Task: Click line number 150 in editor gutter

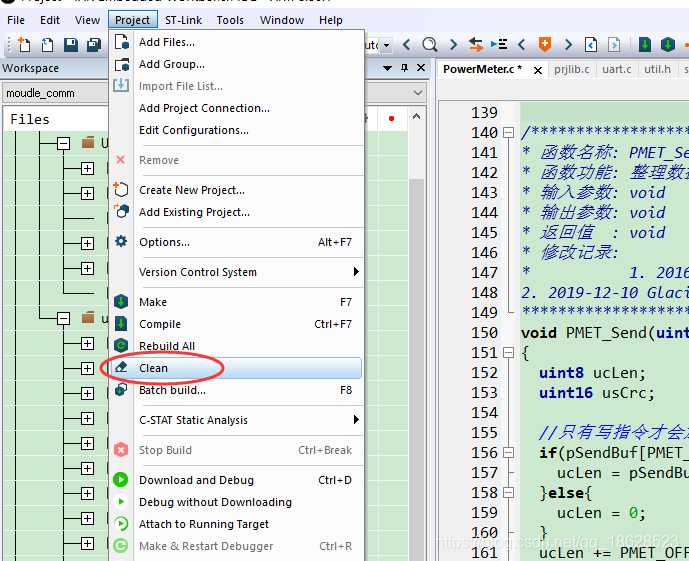Action: point(484,333)
